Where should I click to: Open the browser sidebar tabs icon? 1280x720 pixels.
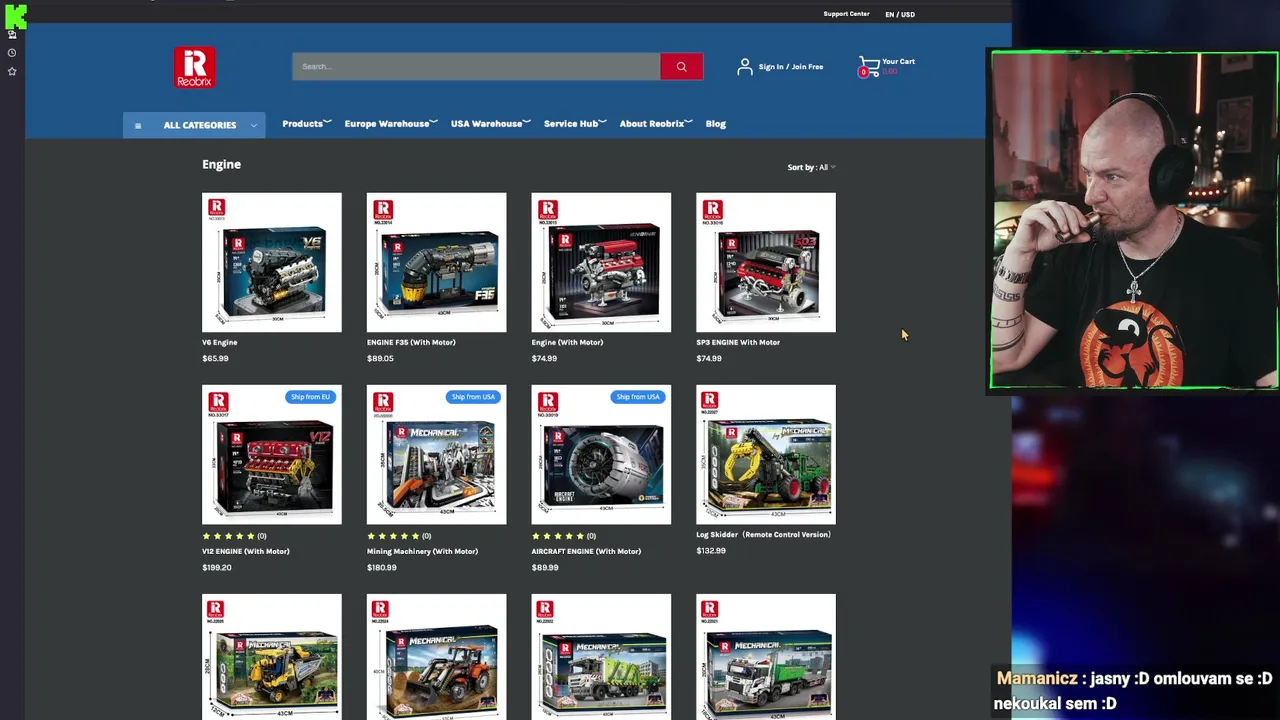pos(12,34)
